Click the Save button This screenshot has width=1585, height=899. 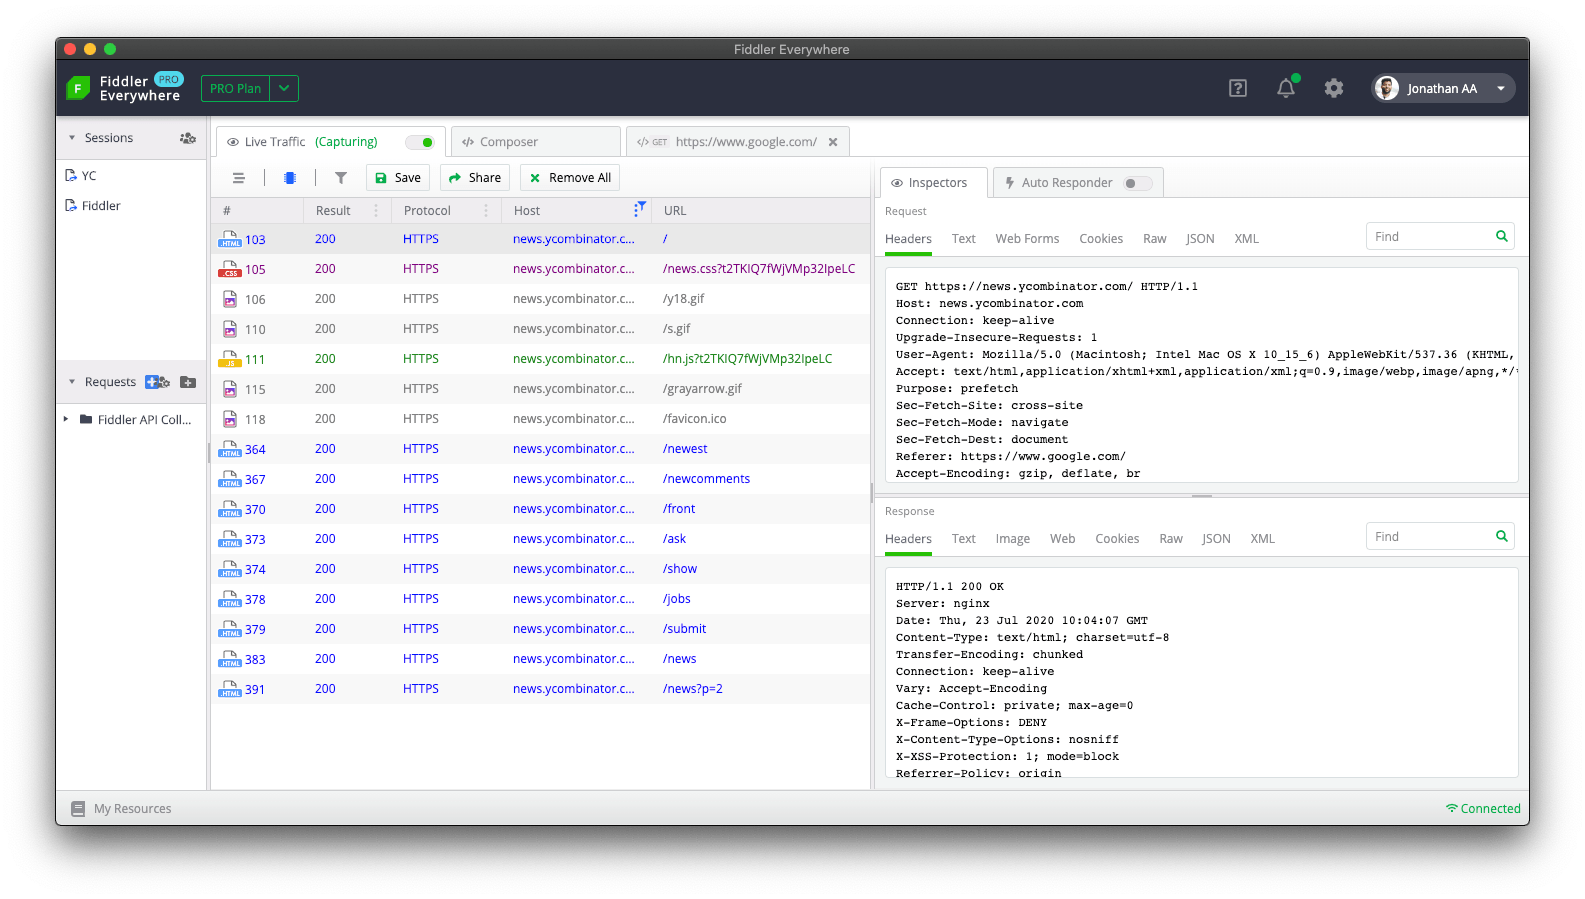[x=398, y=178]
